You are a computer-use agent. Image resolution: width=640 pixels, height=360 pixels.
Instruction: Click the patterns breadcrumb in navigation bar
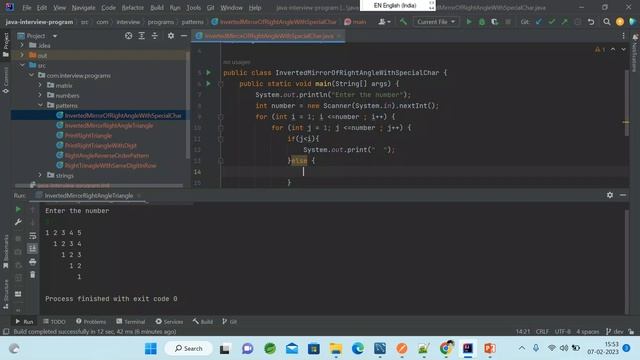click(x=192, y=22)
